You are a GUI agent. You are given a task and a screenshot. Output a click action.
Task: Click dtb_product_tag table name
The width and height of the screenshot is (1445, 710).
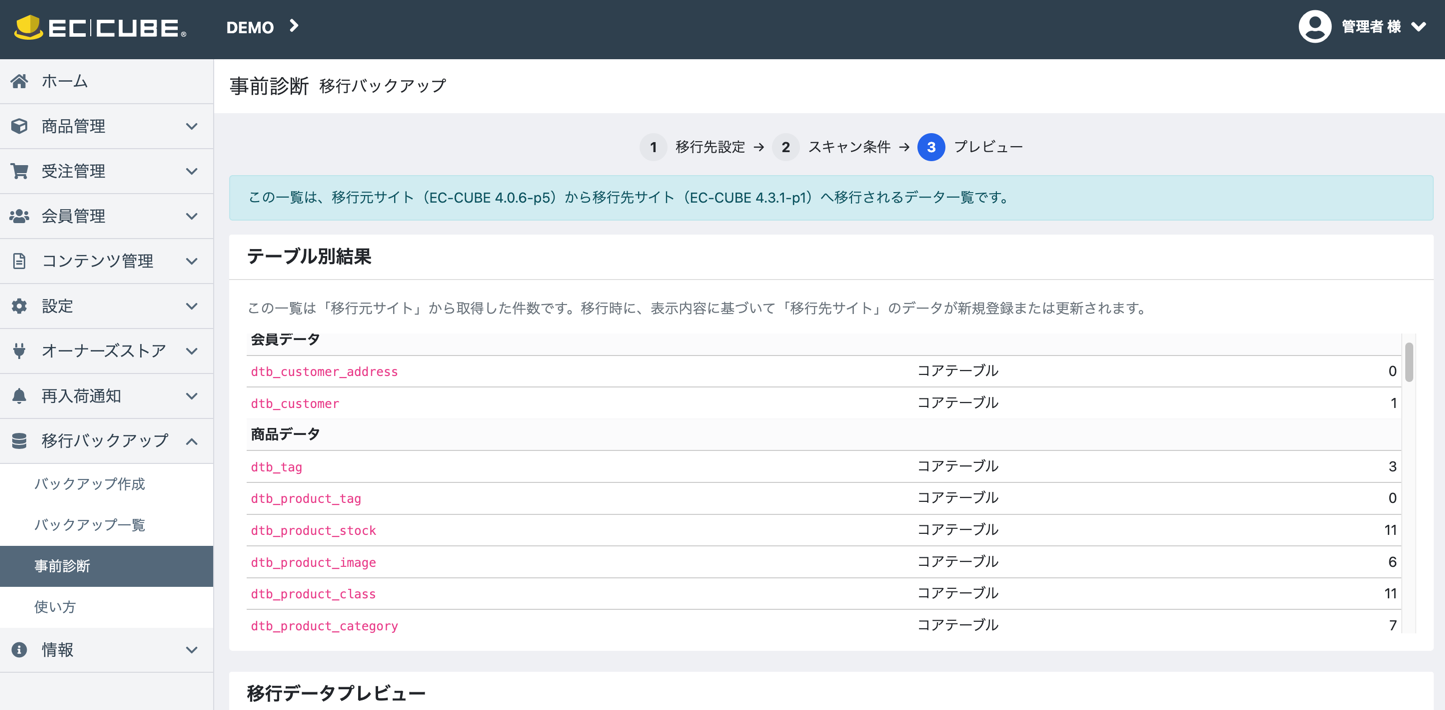pos(306,499)
